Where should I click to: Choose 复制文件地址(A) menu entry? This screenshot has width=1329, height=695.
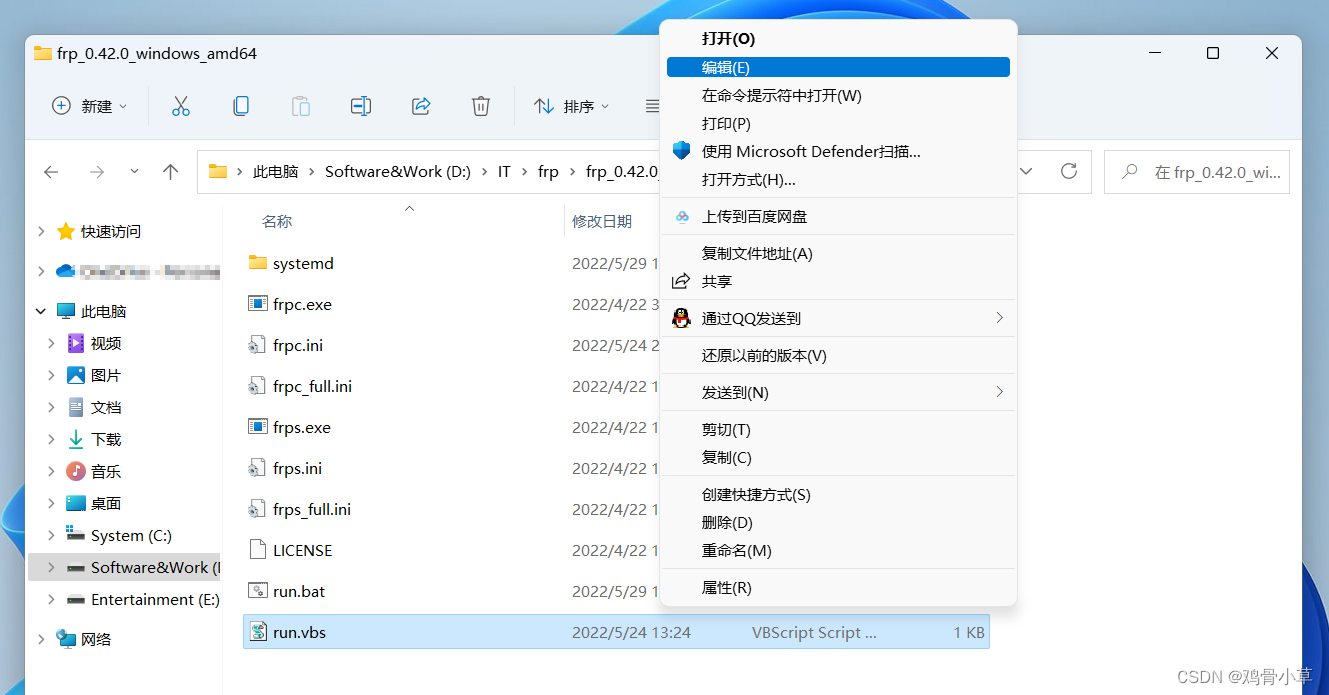coord(838,253)
